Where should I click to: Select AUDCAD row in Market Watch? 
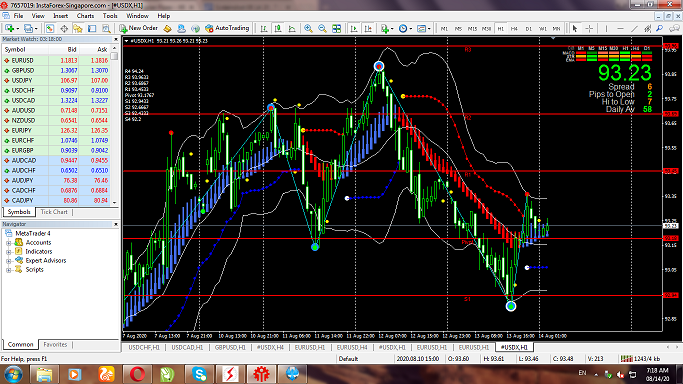(x=56, y=161)
